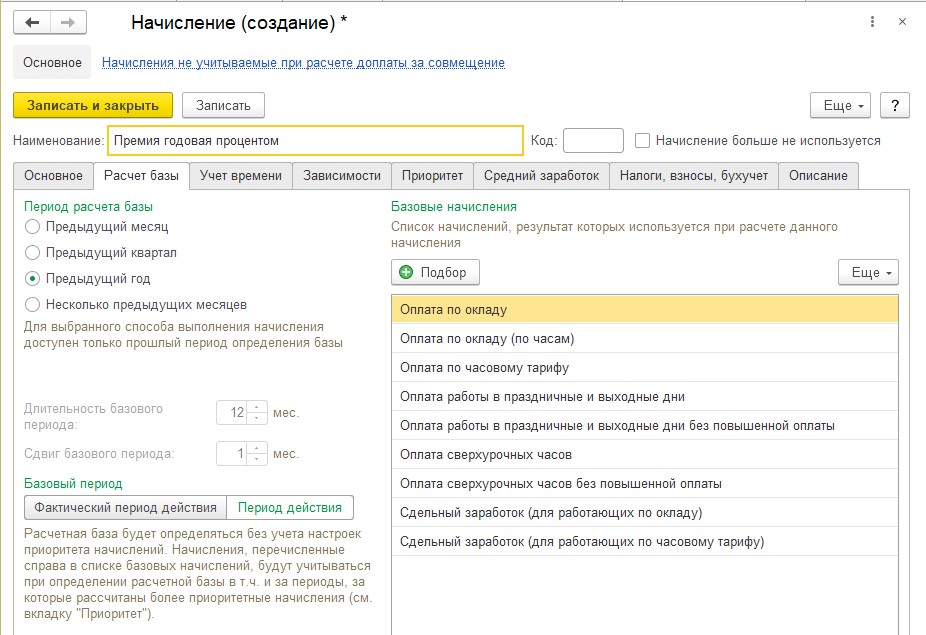
Task: Select the Предыдущий месяц radio button
Action: [x=32, y=227]
